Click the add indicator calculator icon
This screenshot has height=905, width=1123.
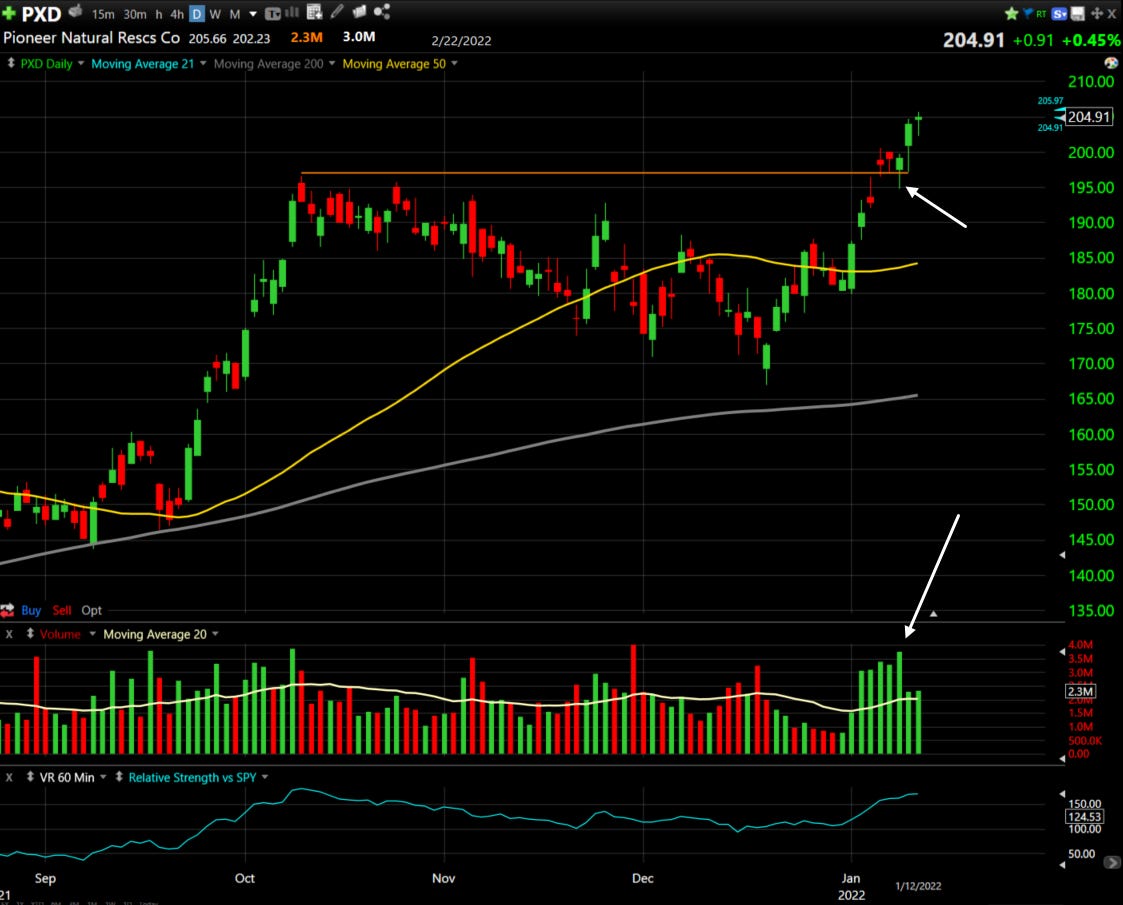pos(314,11)
